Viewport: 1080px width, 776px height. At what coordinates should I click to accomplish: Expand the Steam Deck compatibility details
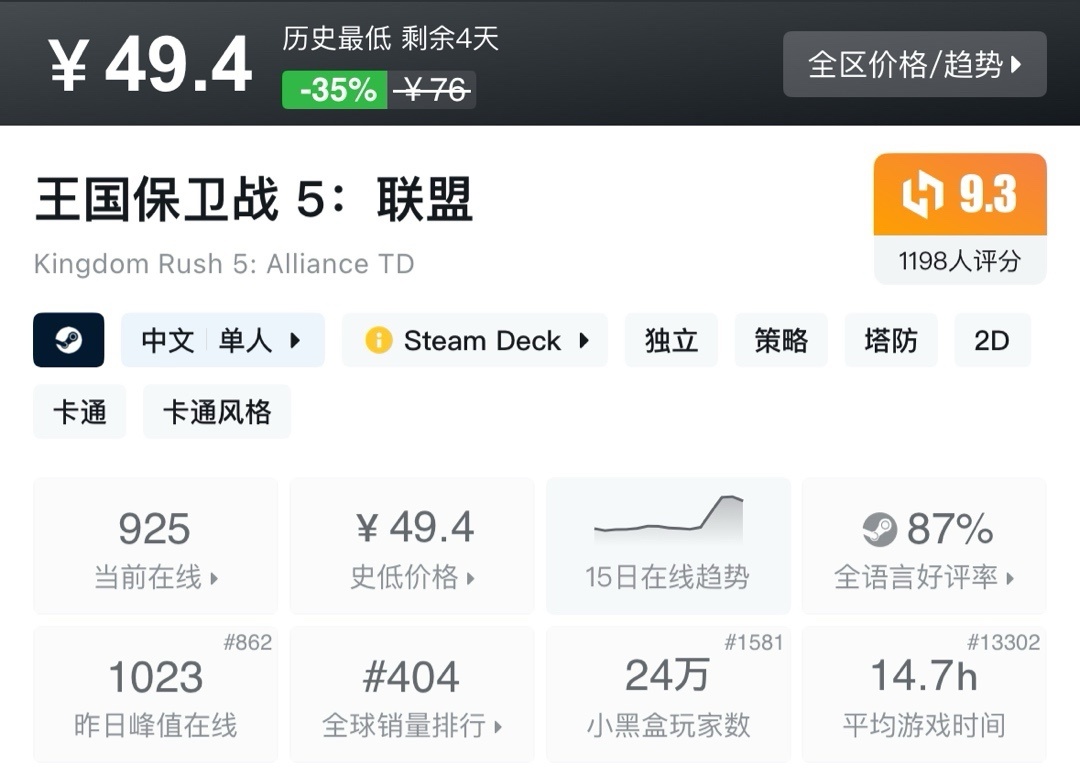tap(474, 340)
